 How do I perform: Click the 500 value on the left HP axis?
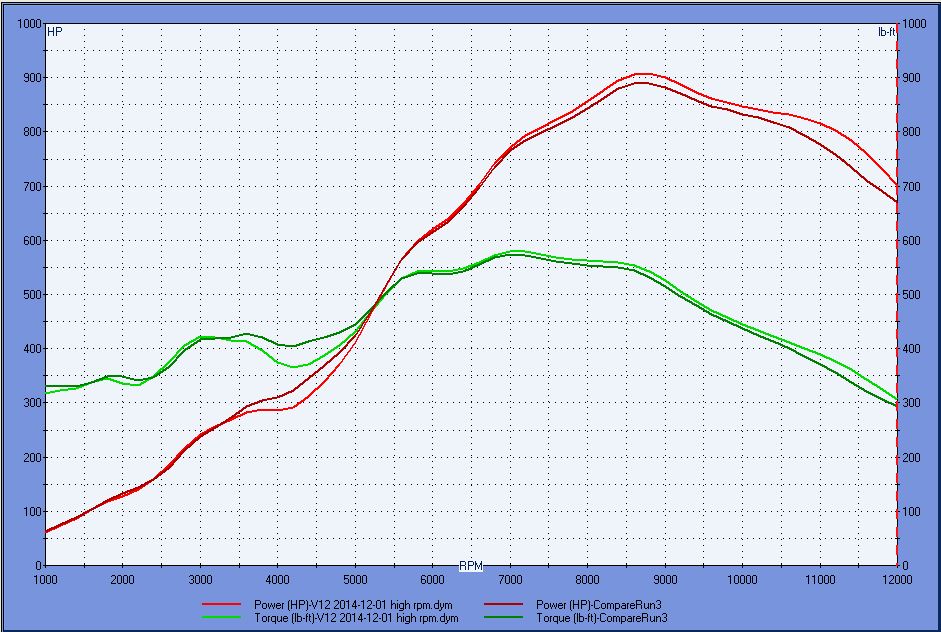[29, 295]
